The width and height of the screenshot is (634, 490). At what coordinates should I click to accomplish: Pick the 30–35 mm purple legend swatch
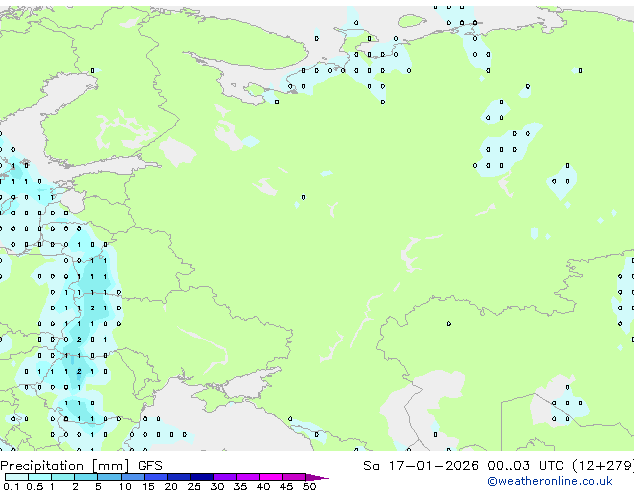pos(225,477)
